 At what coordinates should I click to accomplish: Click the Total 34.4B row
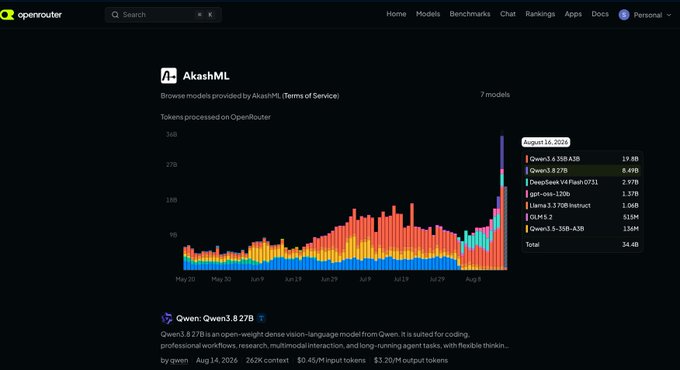click(582, 245)
